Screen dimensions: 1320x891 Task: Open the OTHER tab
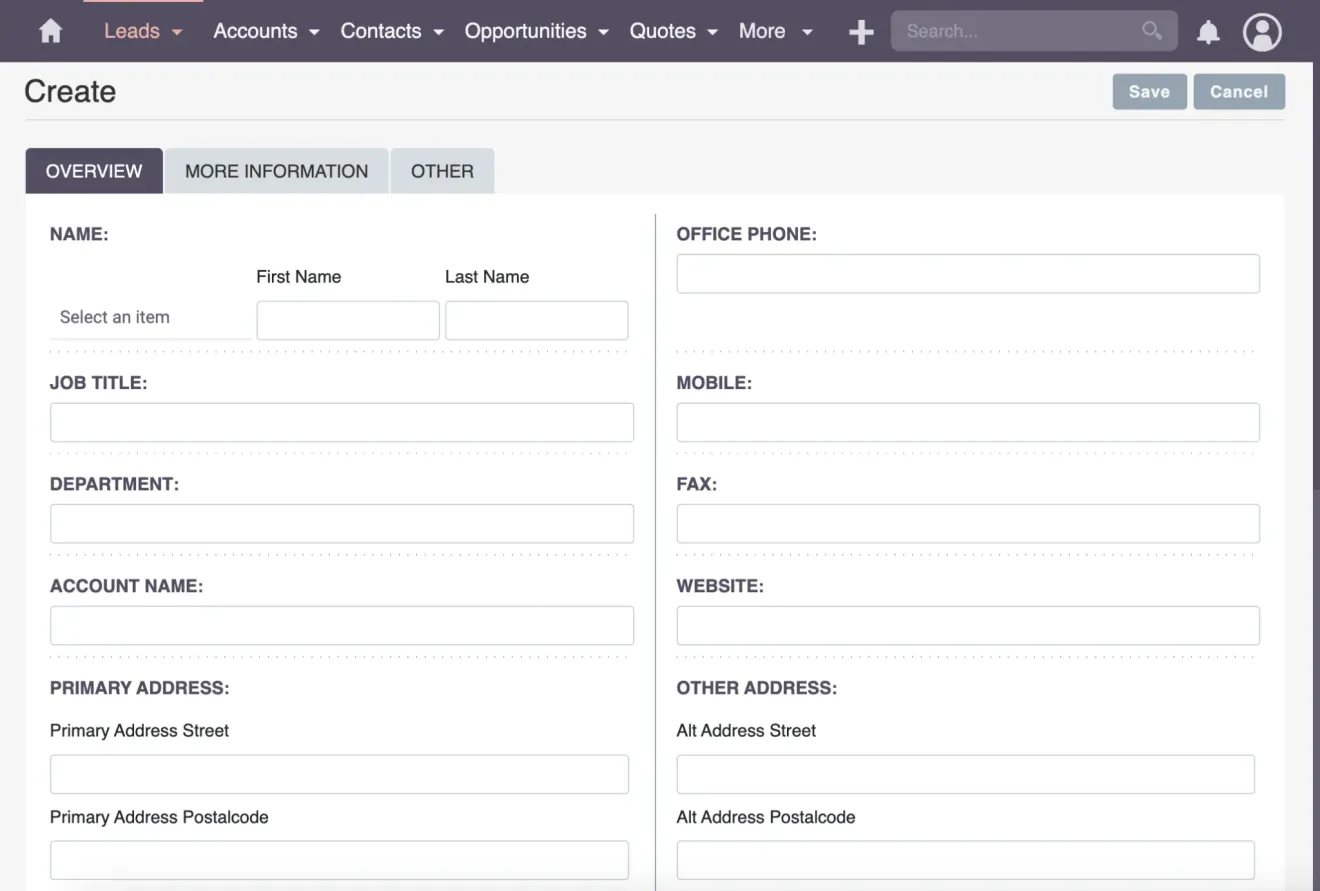tap(442, 171)
